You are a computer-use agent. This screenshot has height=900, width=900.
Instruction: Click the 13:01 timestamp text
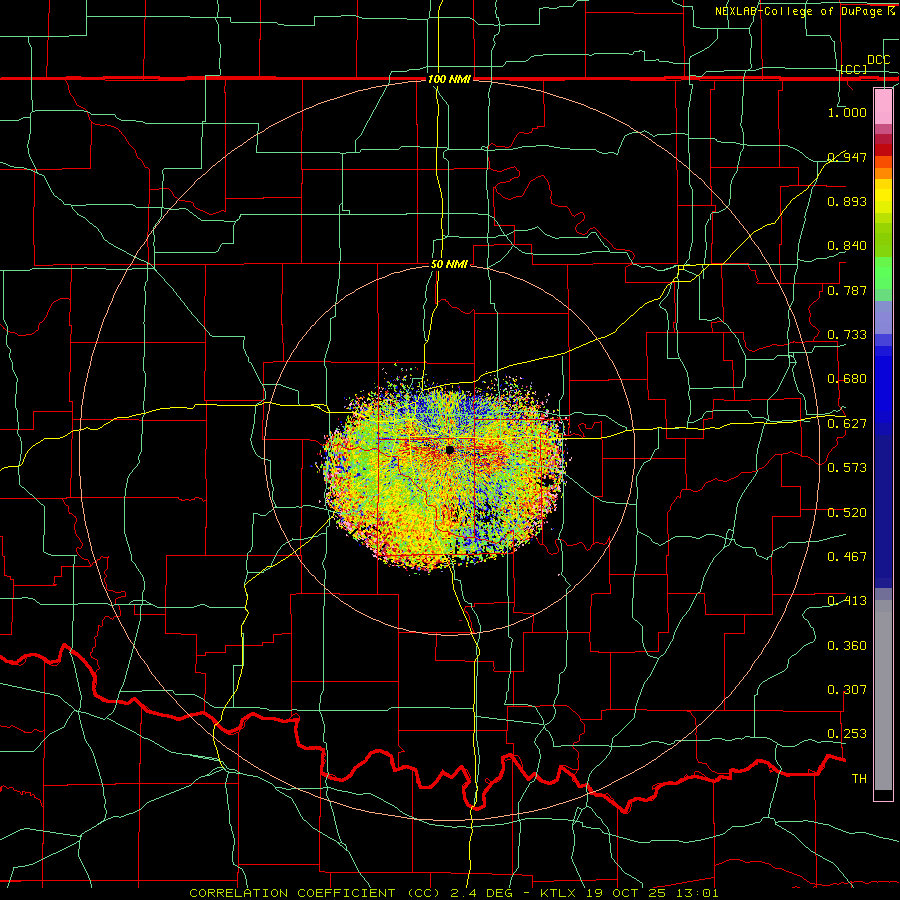[x=697, y=893]
